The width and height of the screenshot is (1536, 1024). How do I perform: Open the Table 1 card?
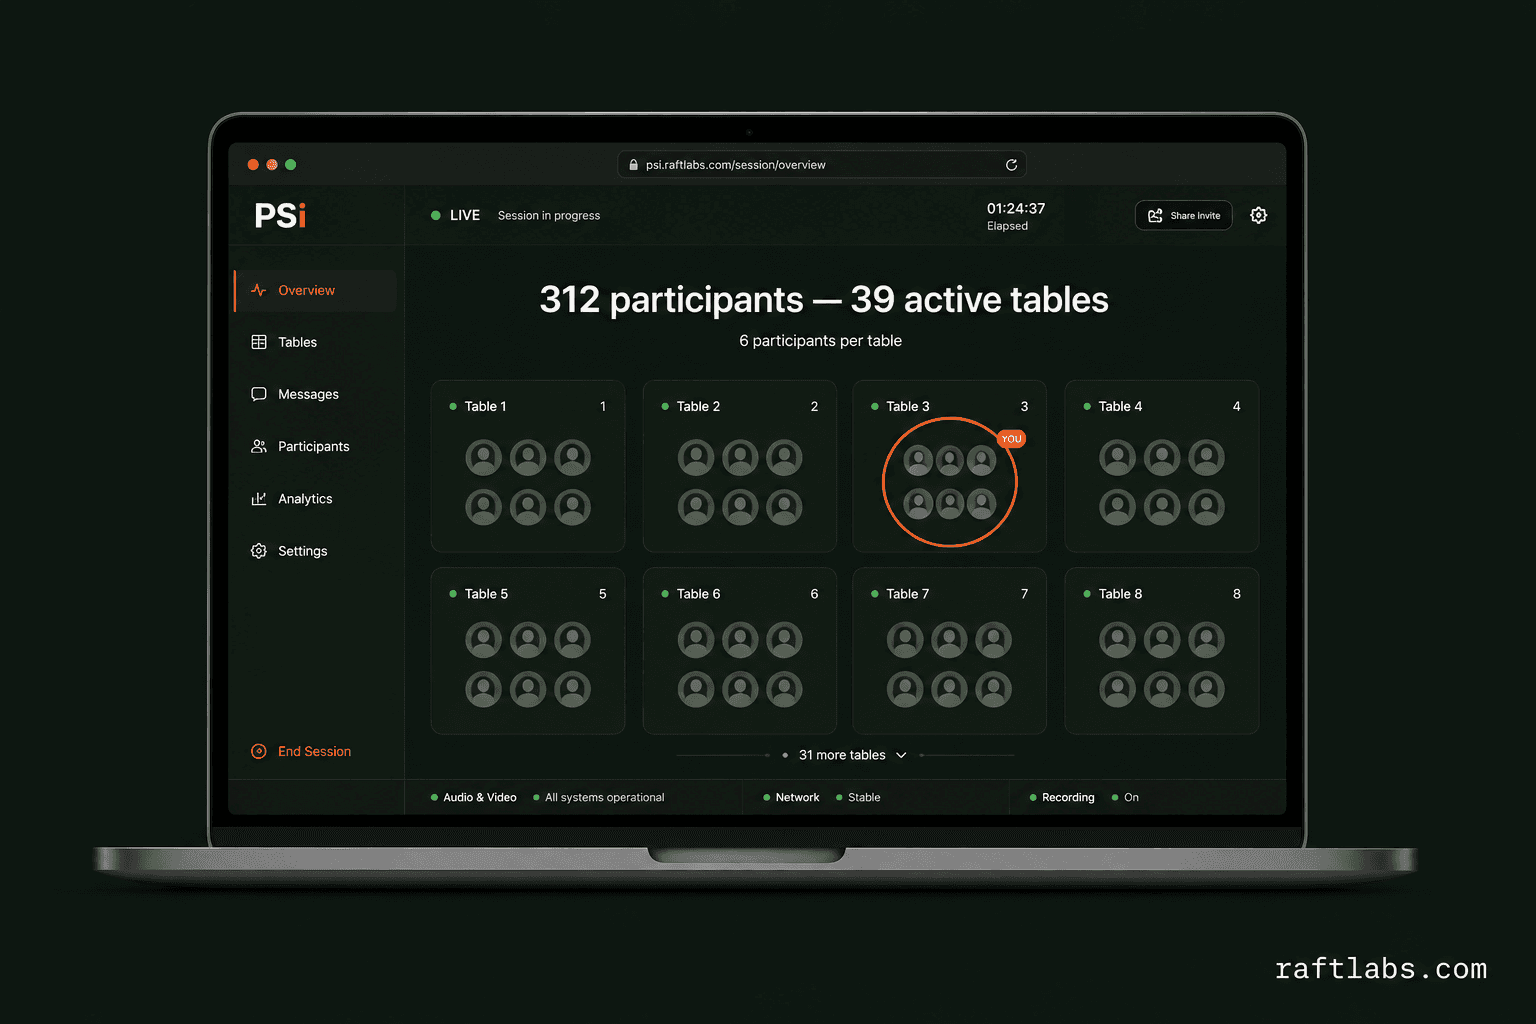tap(528, 466)
